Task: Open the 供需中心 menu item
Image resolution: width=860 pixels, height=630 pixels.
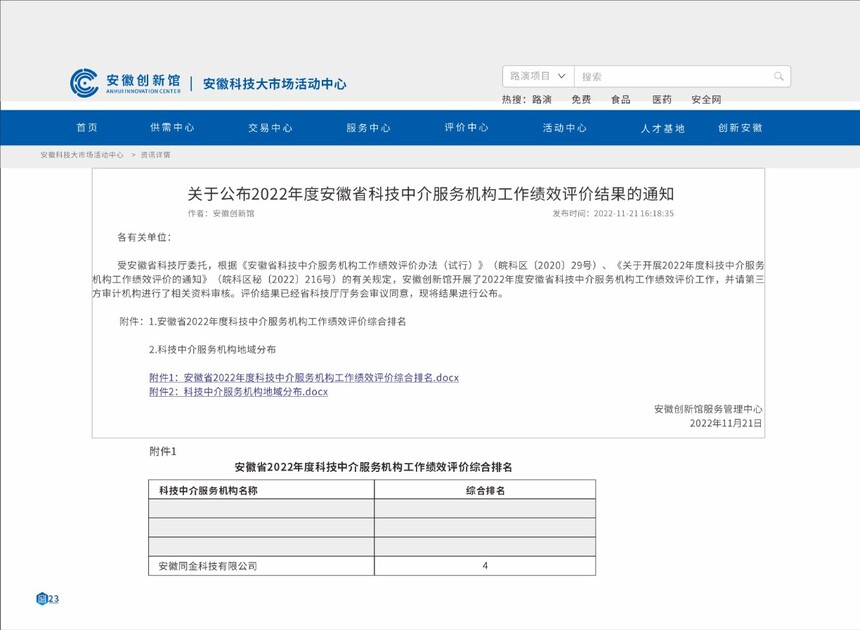Action: [172, 128]
